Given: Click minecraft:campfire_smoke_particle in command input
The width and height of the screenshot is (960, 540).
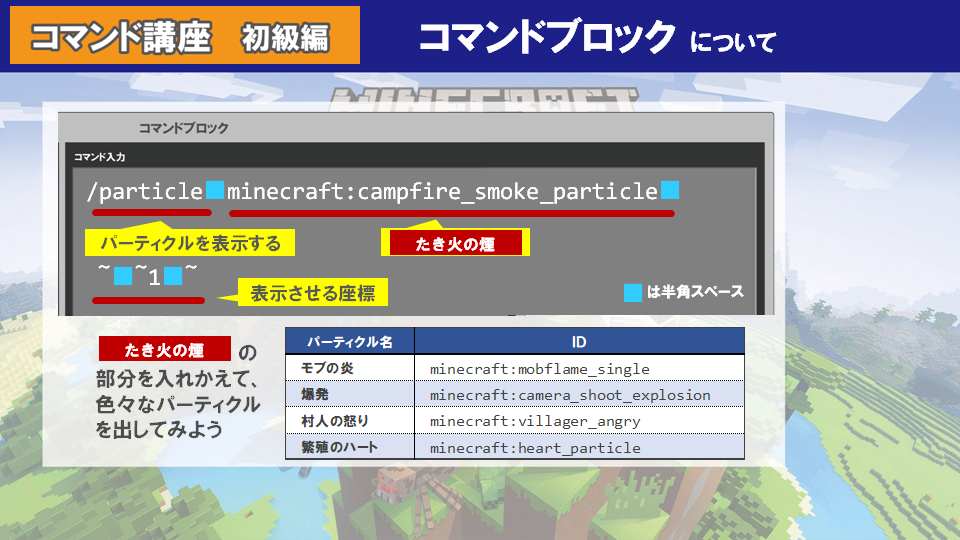Looking at the screenshot, I should (x=443, y=192).
